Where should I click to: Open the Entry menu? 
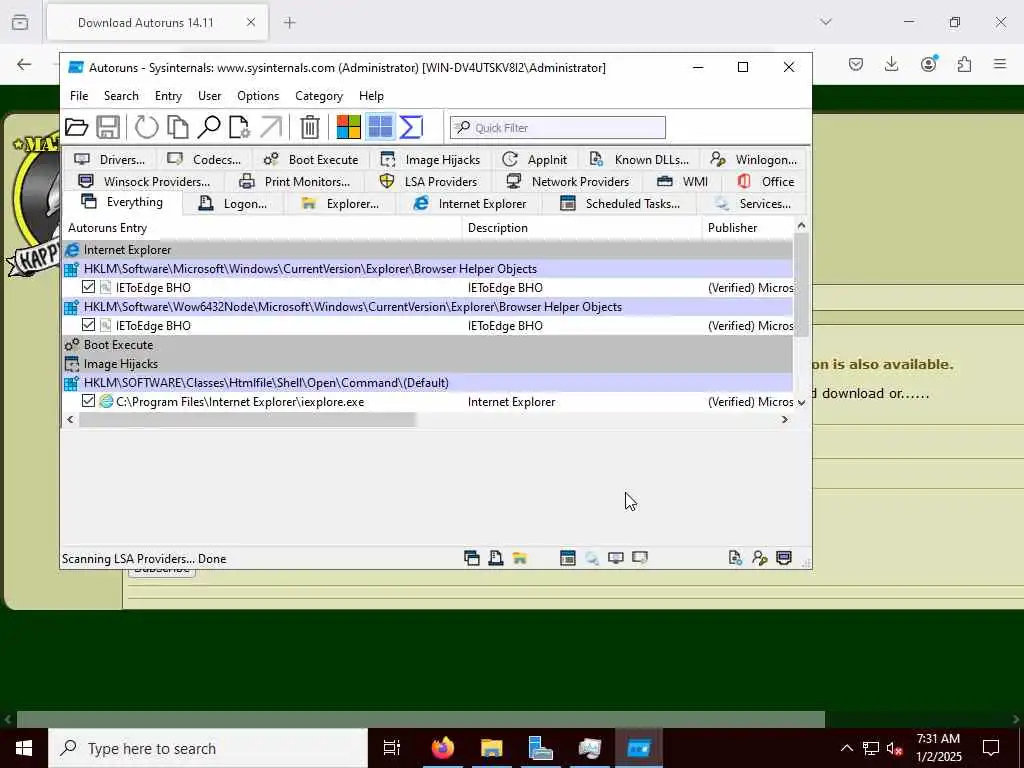(168, 96)
